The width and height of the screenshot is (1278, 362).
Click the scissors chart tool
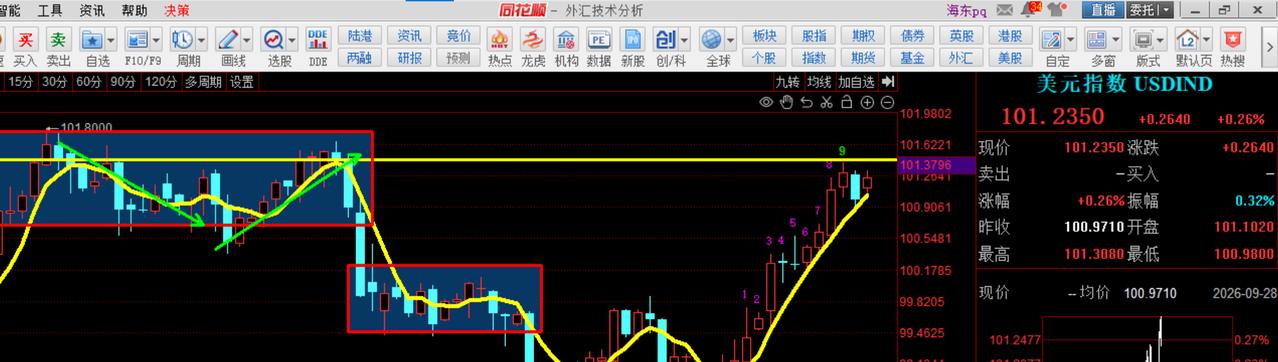coord(826,101)
